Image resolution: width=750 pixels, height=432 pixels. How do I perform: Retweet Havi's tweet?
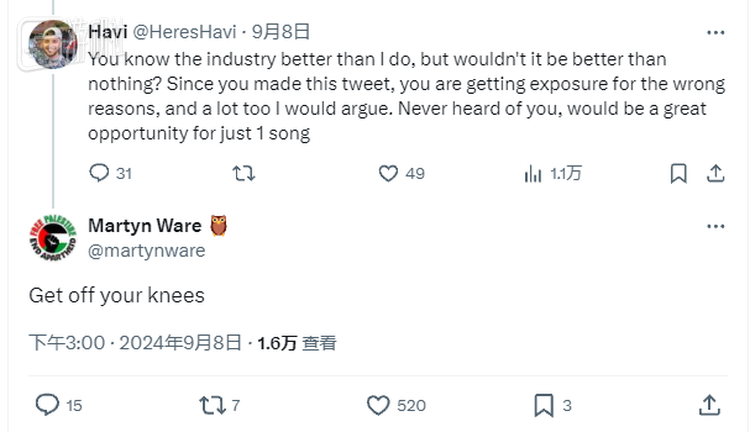coord(243,173)
